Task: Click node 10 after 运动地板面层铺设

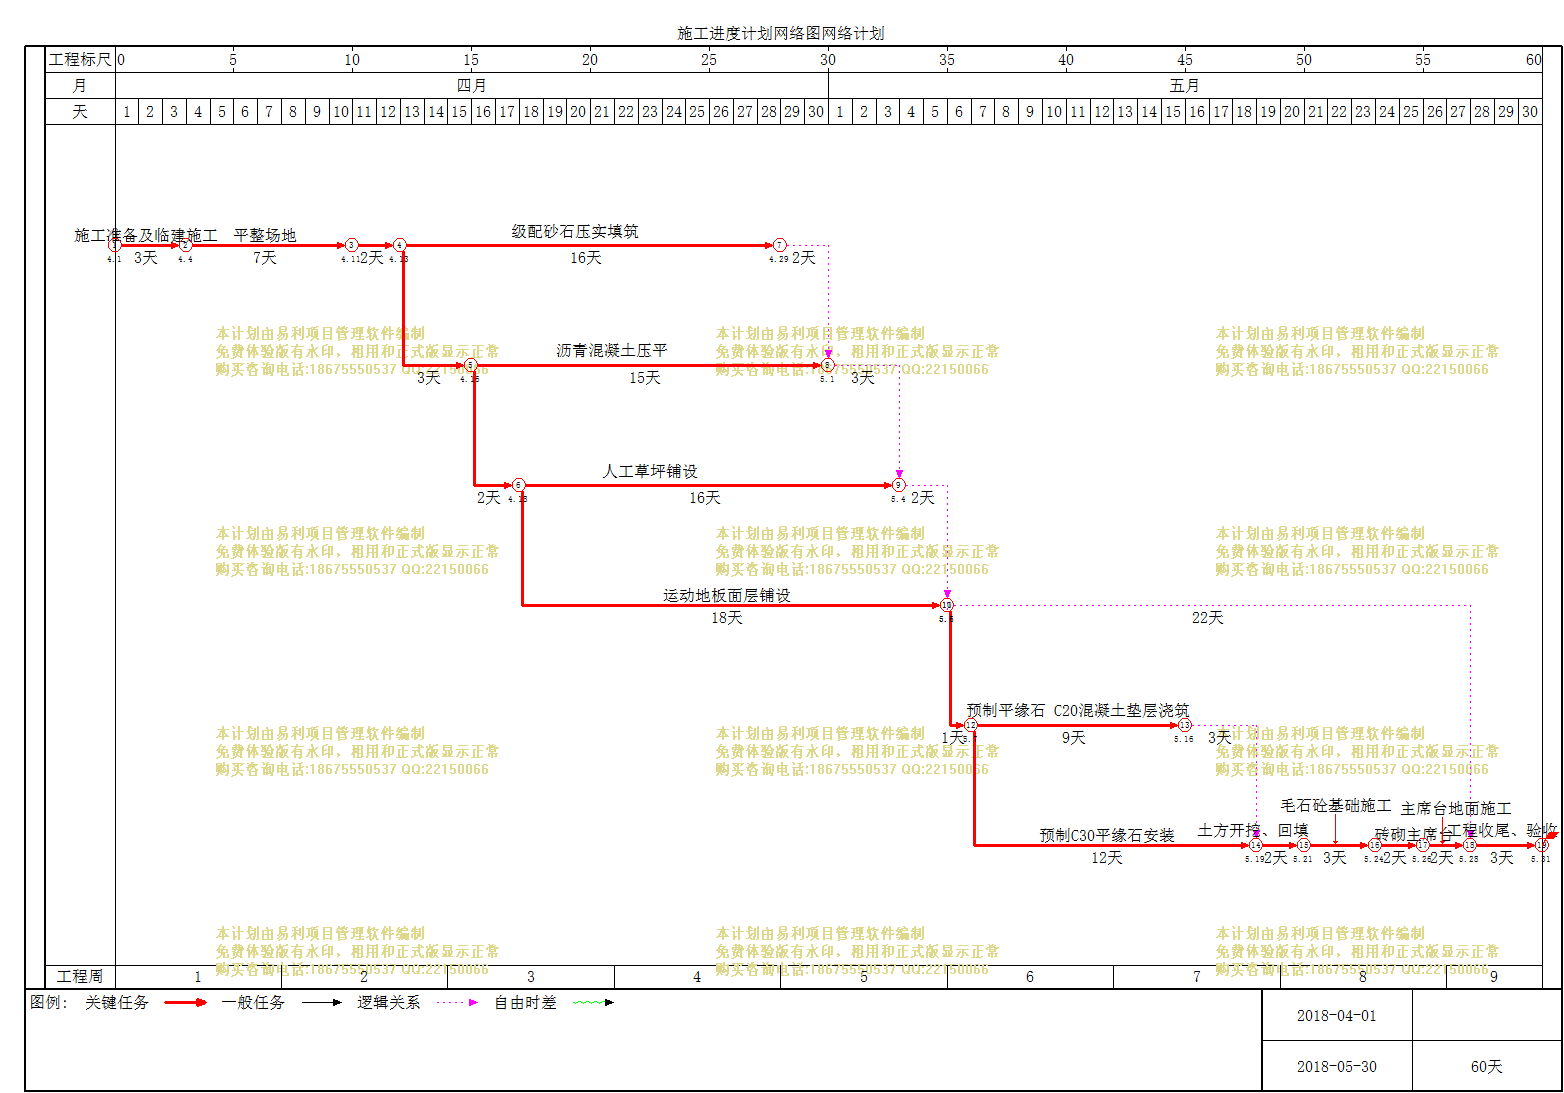Action: [x=946, y=605]
